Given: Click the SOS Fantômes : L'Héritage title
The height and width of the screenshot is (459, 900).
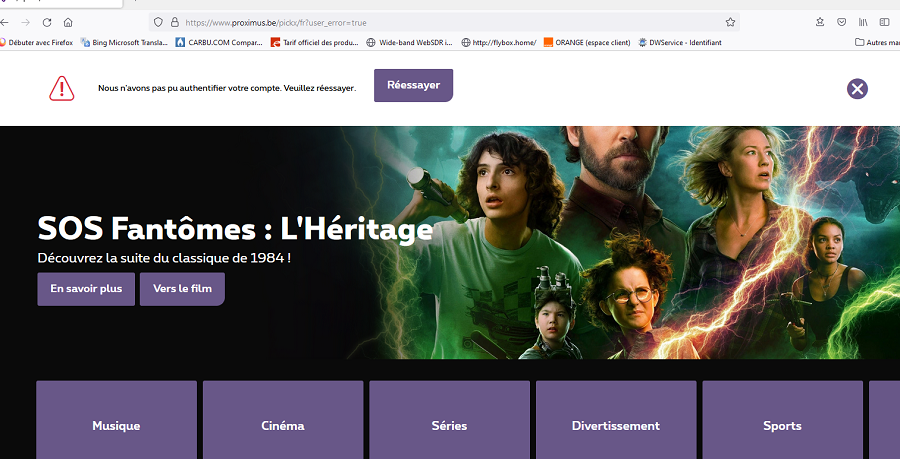Looking at the screenshot, I should coord(235,229).
